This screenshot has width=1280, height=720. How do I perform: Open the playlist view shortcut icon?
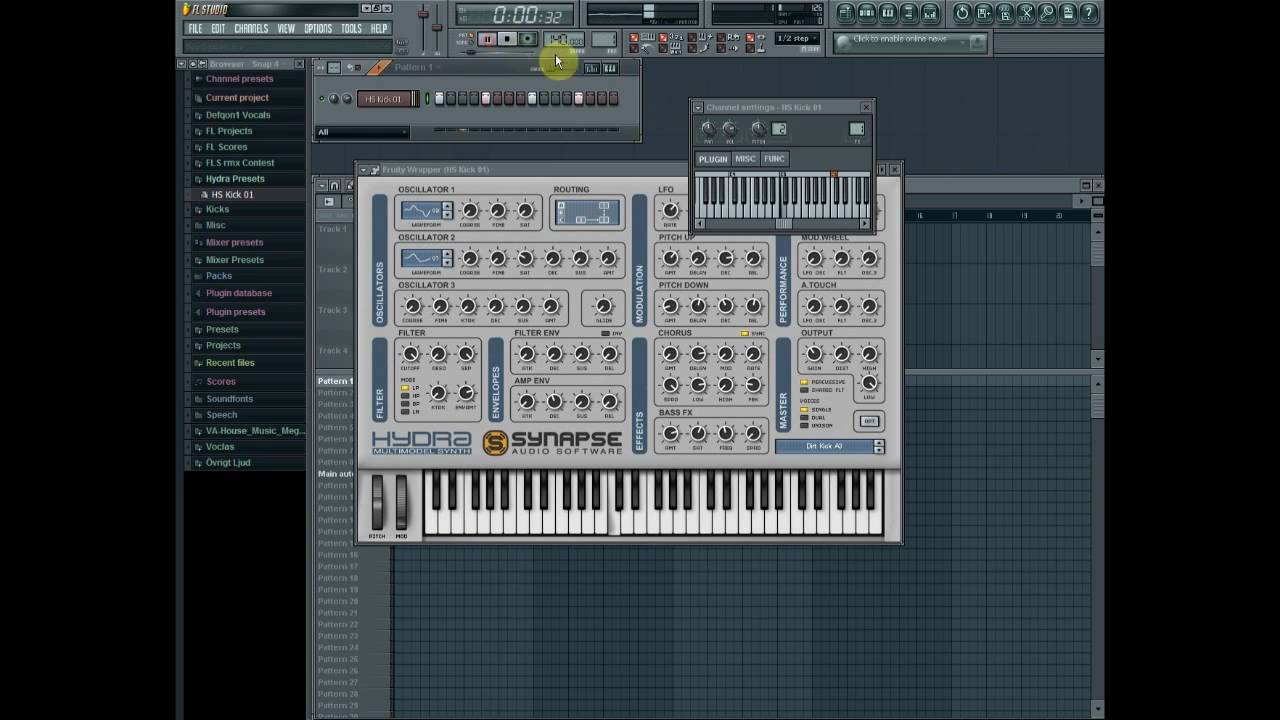(846, 13)
